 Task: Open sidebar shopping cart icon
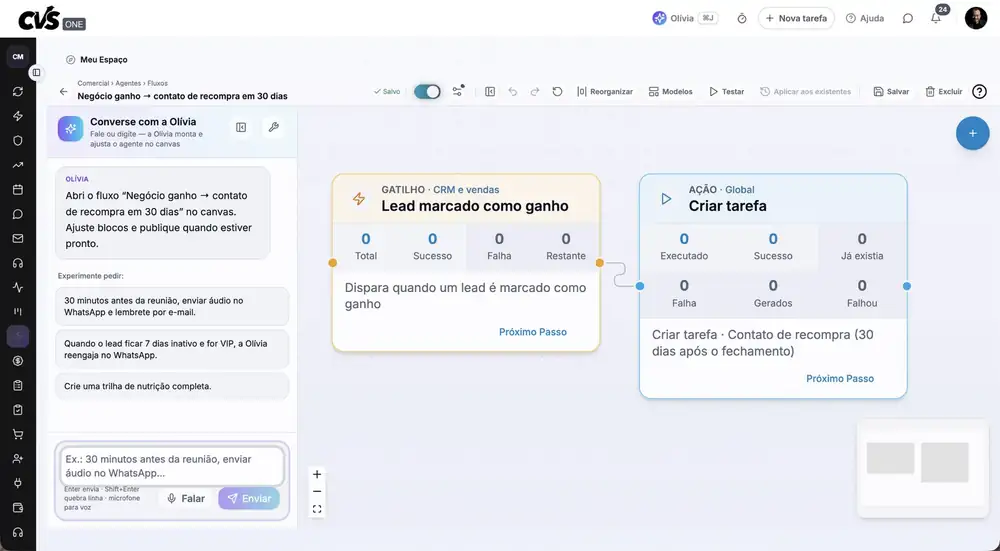[x=18, y=434]
